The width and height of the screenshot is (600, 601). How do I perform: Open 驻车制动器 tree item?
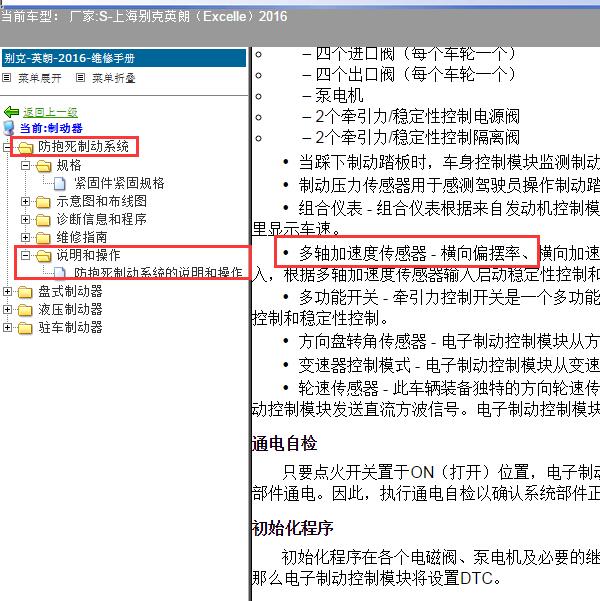click(70, 327)
